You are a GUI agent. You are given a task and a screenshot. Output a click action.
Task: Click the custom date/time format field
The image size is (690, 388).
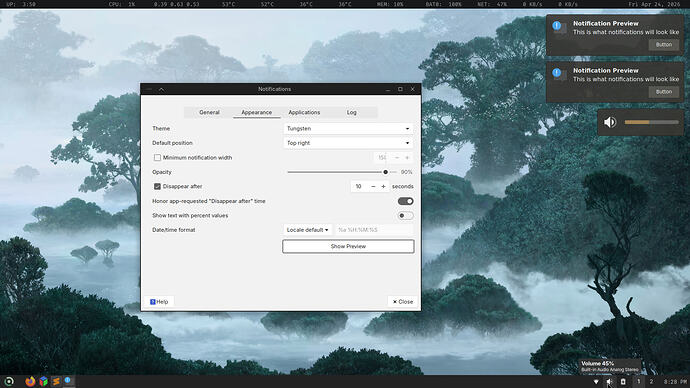click(374, 230)
